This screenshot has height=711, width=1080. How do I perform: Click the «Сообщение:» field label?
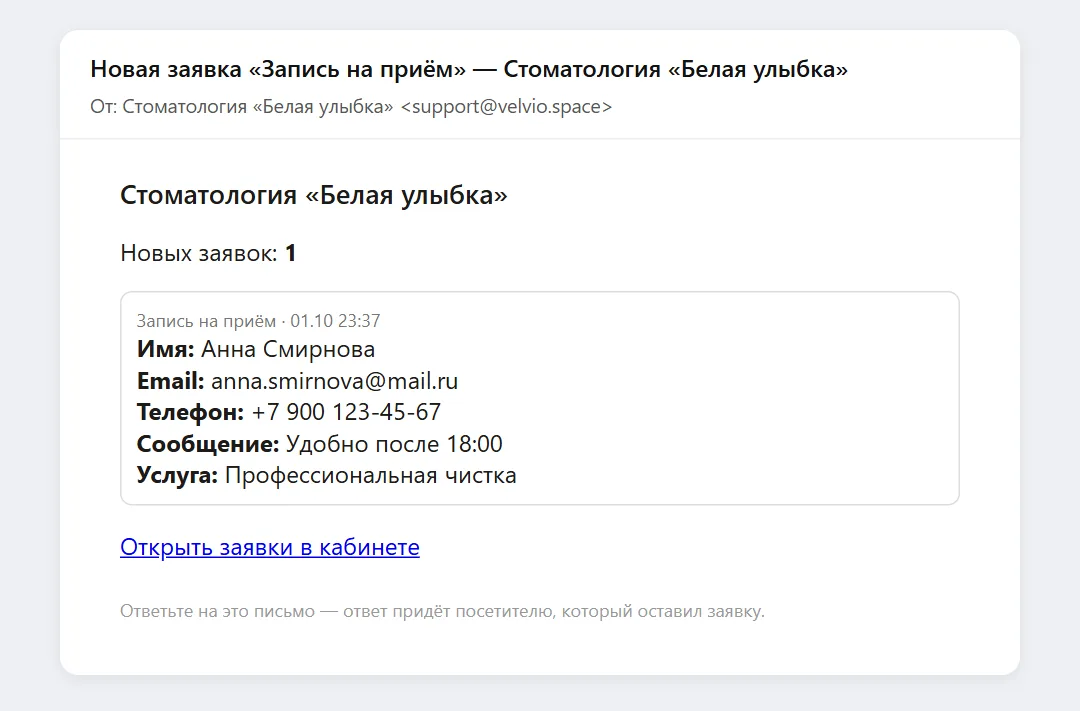click(207, 444)
